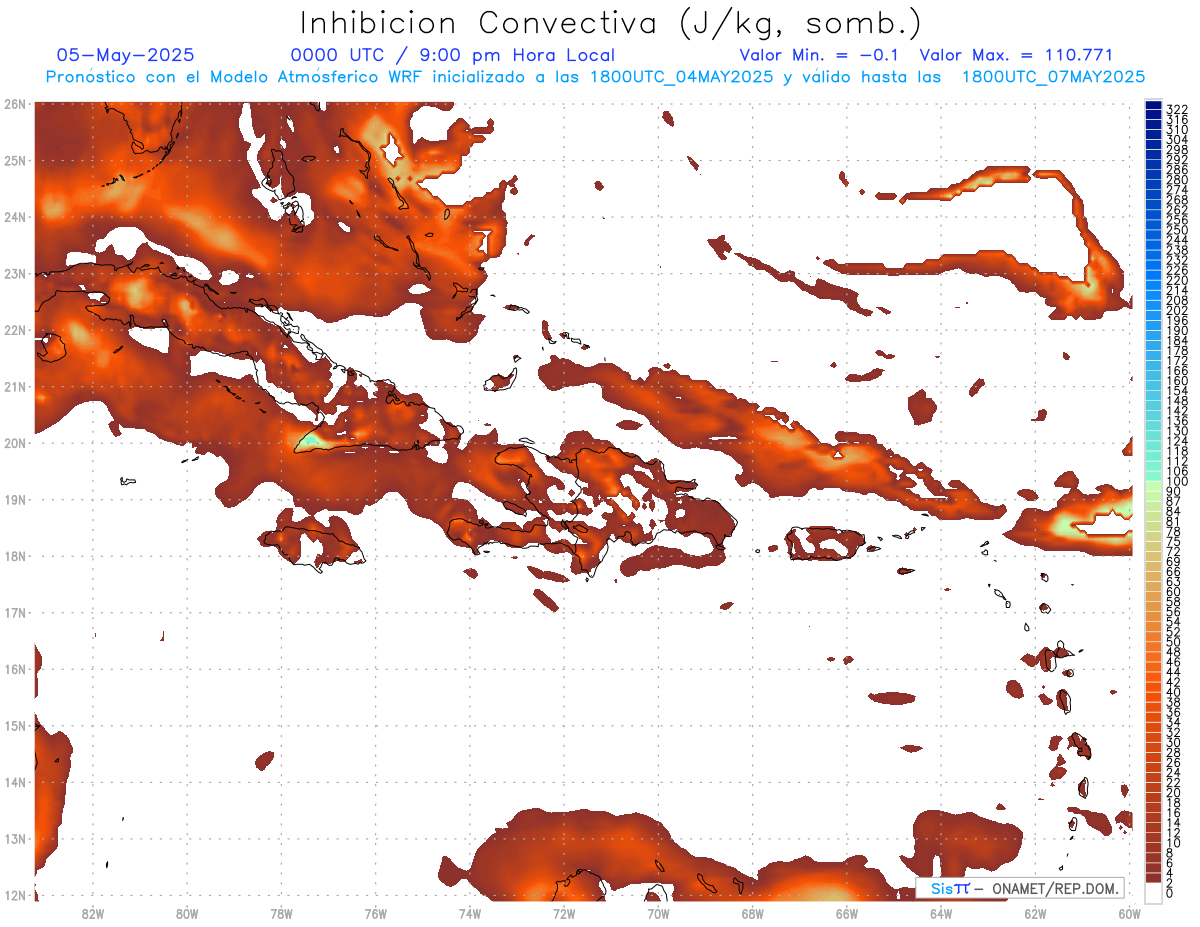Click the colorbar value '202'
Screen dimensions: 1200x927
(x=1177, y=310)
